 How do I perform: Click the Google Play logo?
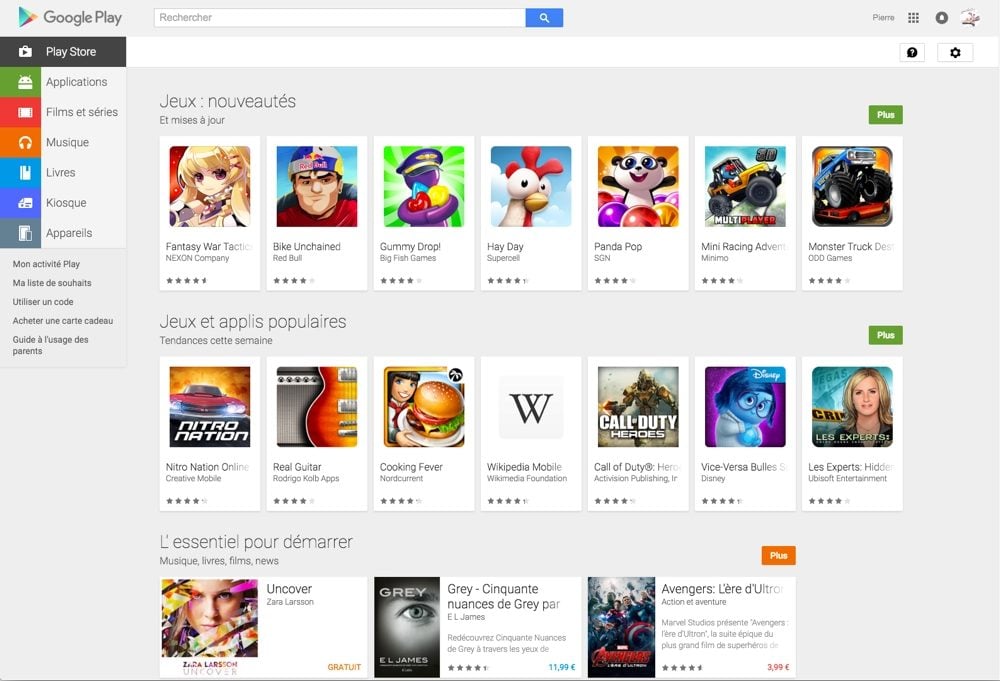click(x=70, y=17)
